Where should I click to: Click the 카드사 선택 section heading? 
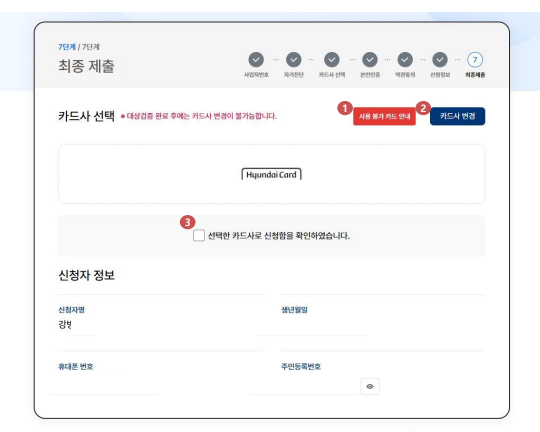pos(86,116)
